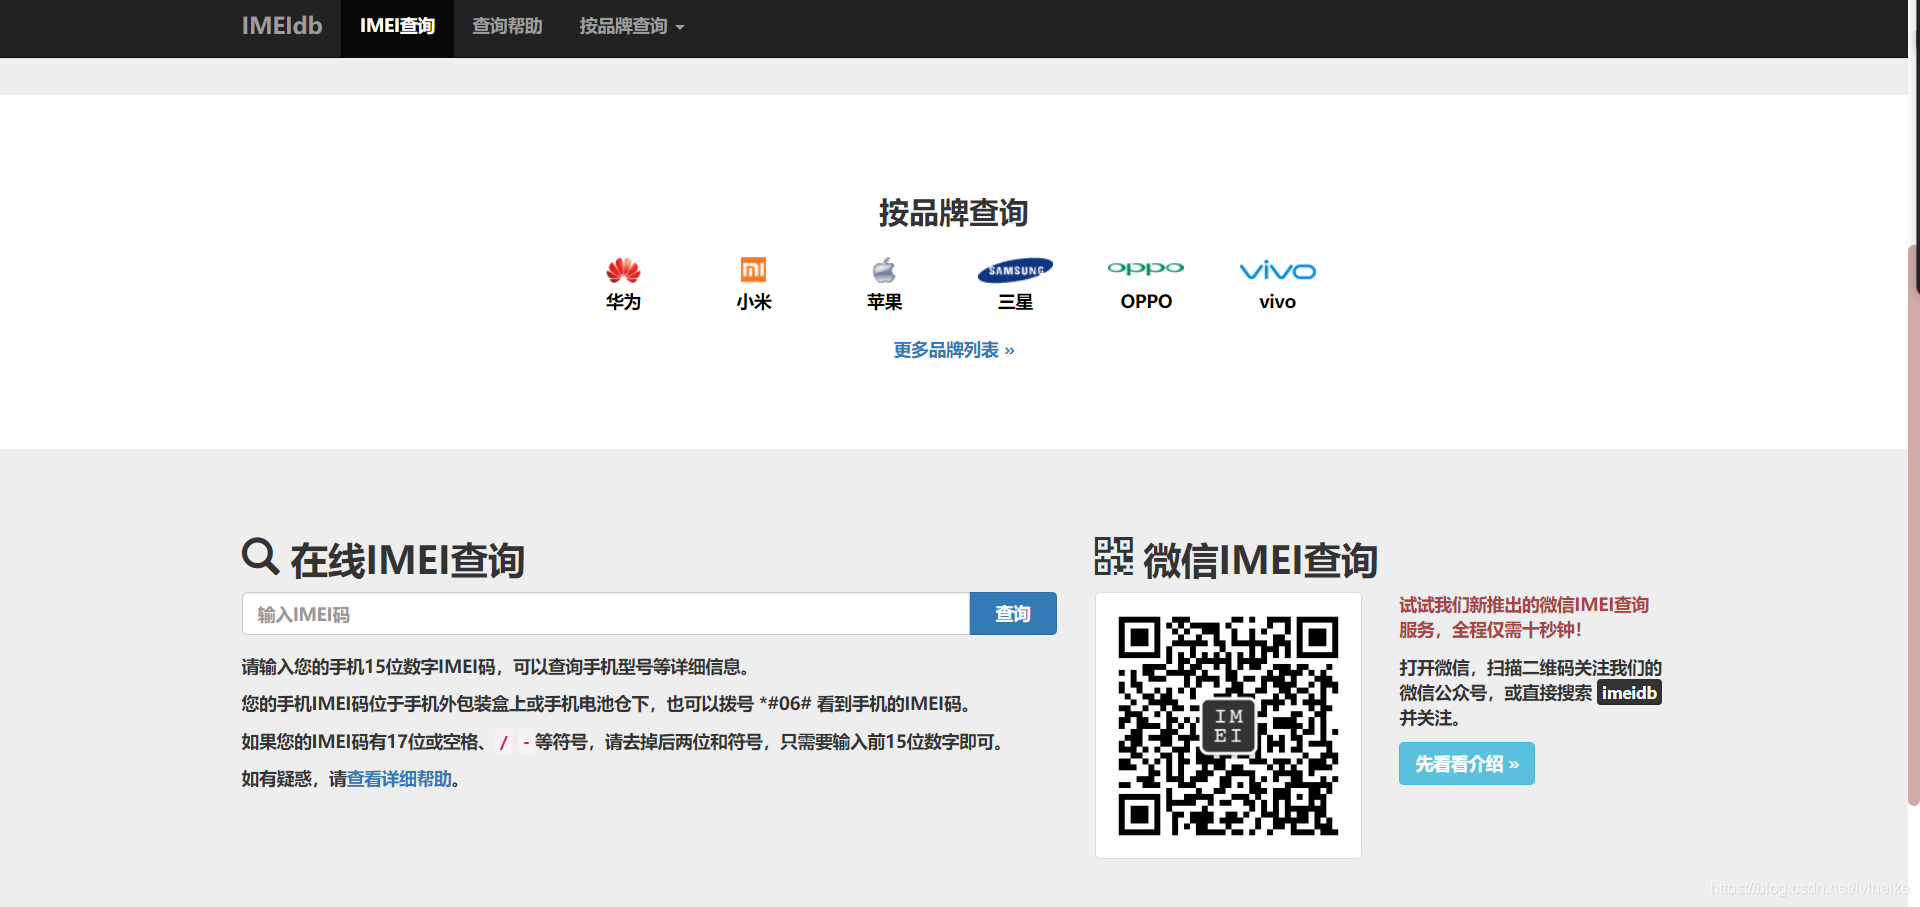
Task: Click the 先看看介绍 button
Action: coord(1467,764)
